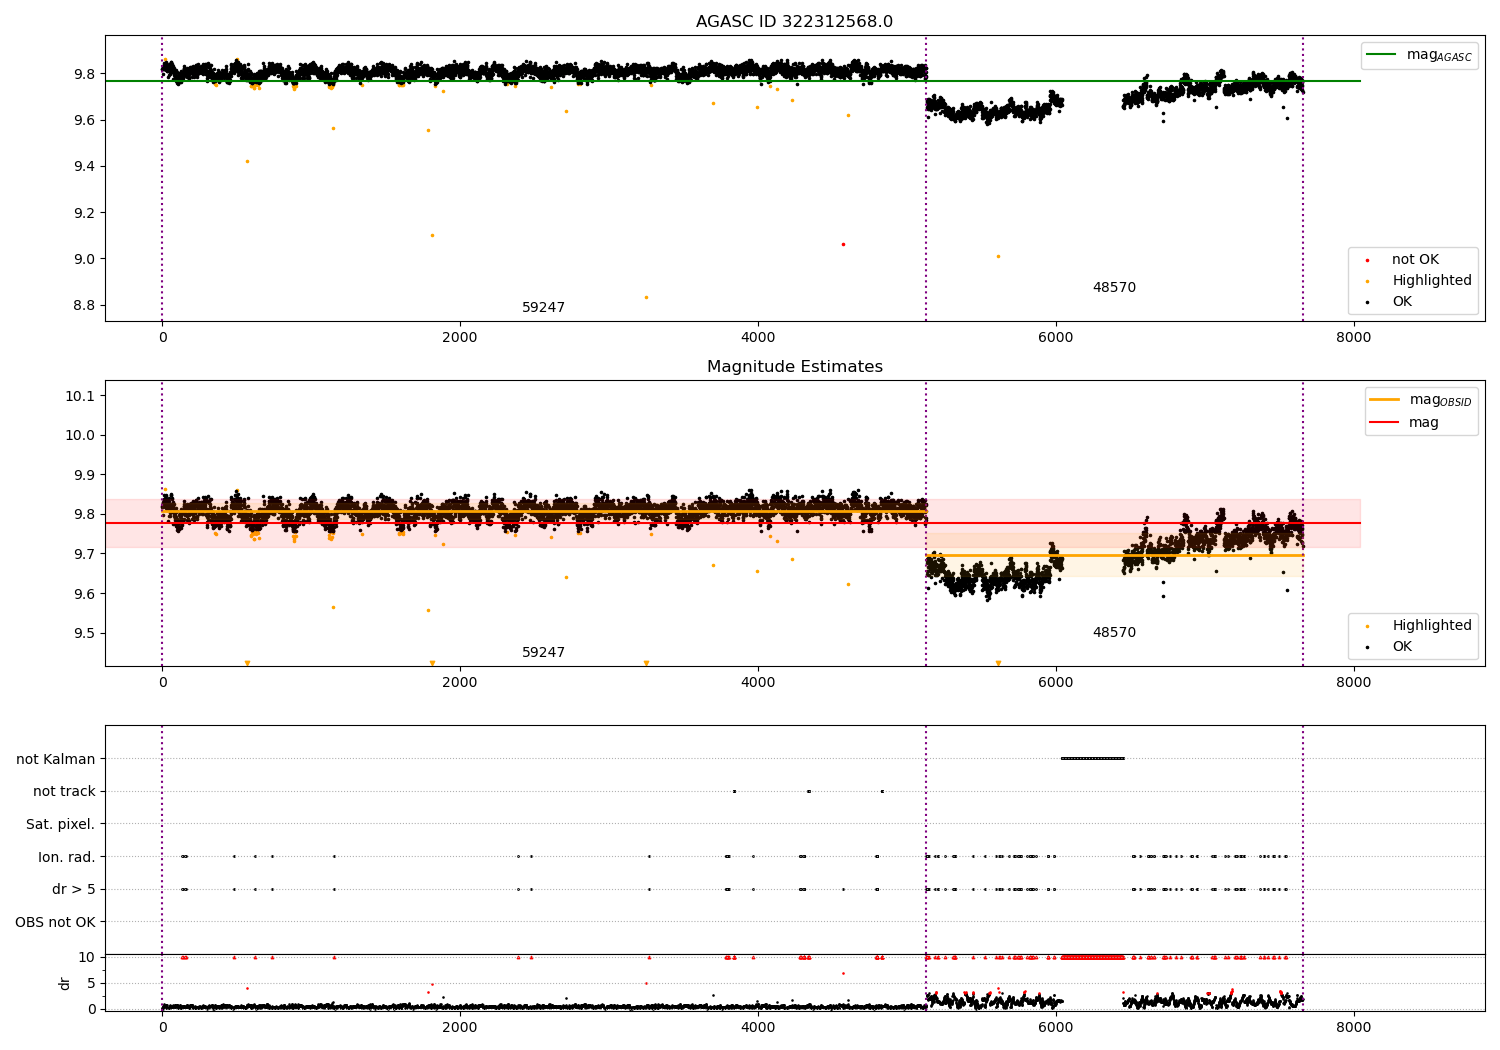The height and width of the screenshot is (1050, 1500).
Task: Click the red 'mag' legend line
Action: [1385, 422]
